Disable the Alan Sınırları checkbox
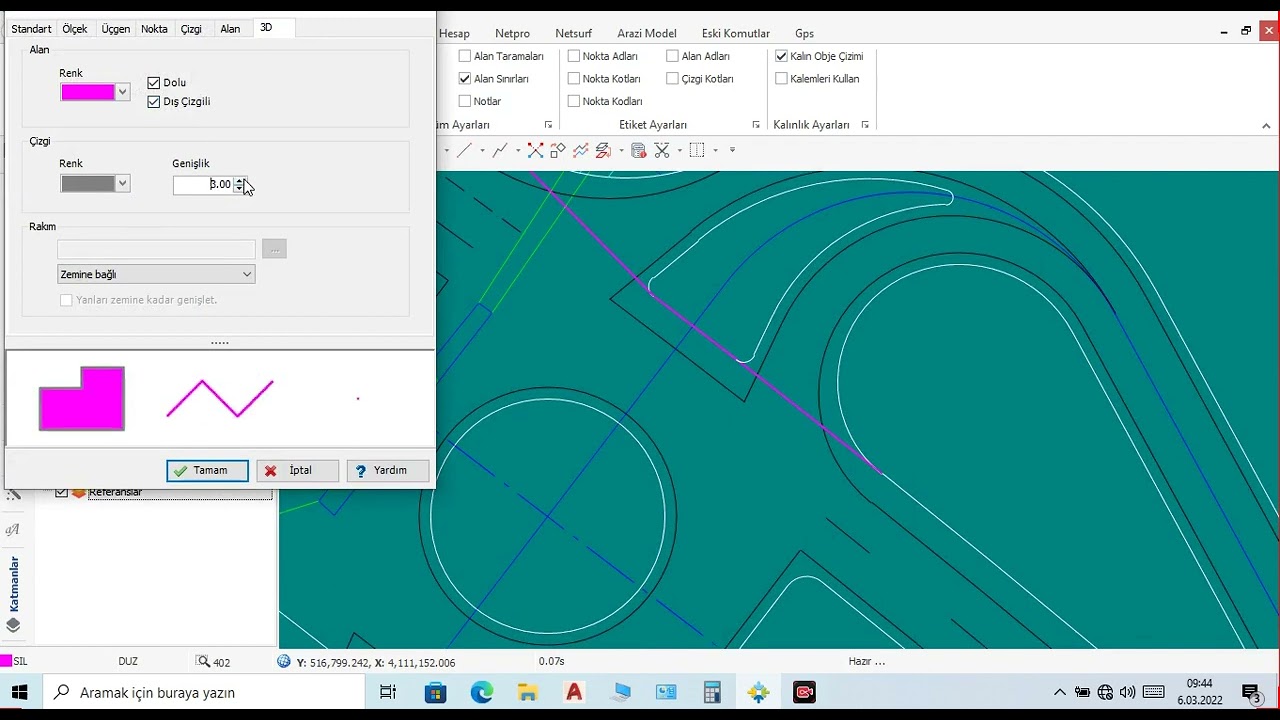 465,78
